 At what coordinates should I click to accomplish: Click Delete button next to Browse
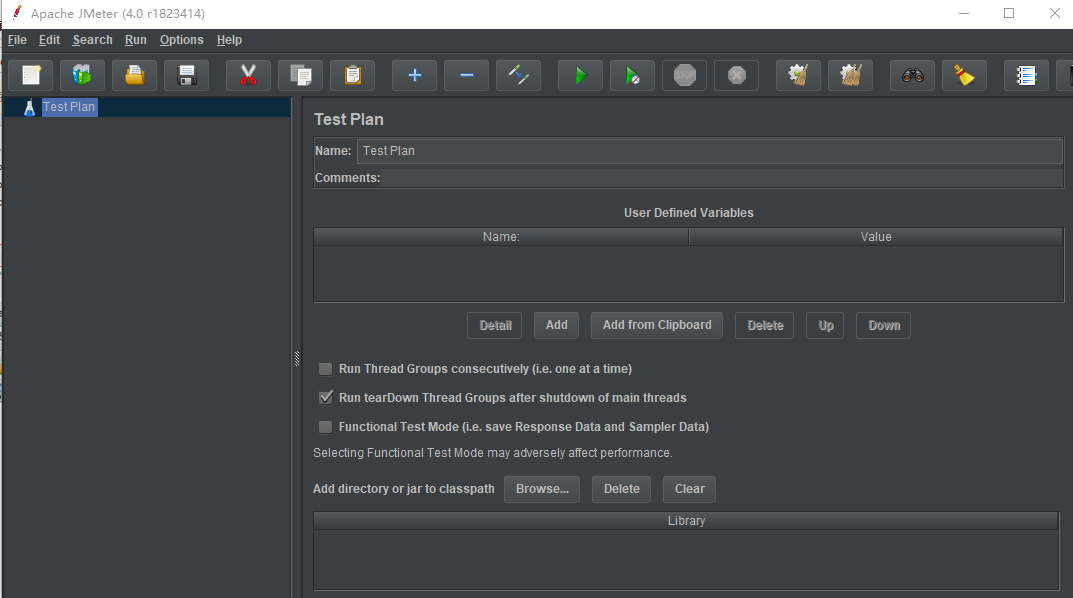coord(621,489)
